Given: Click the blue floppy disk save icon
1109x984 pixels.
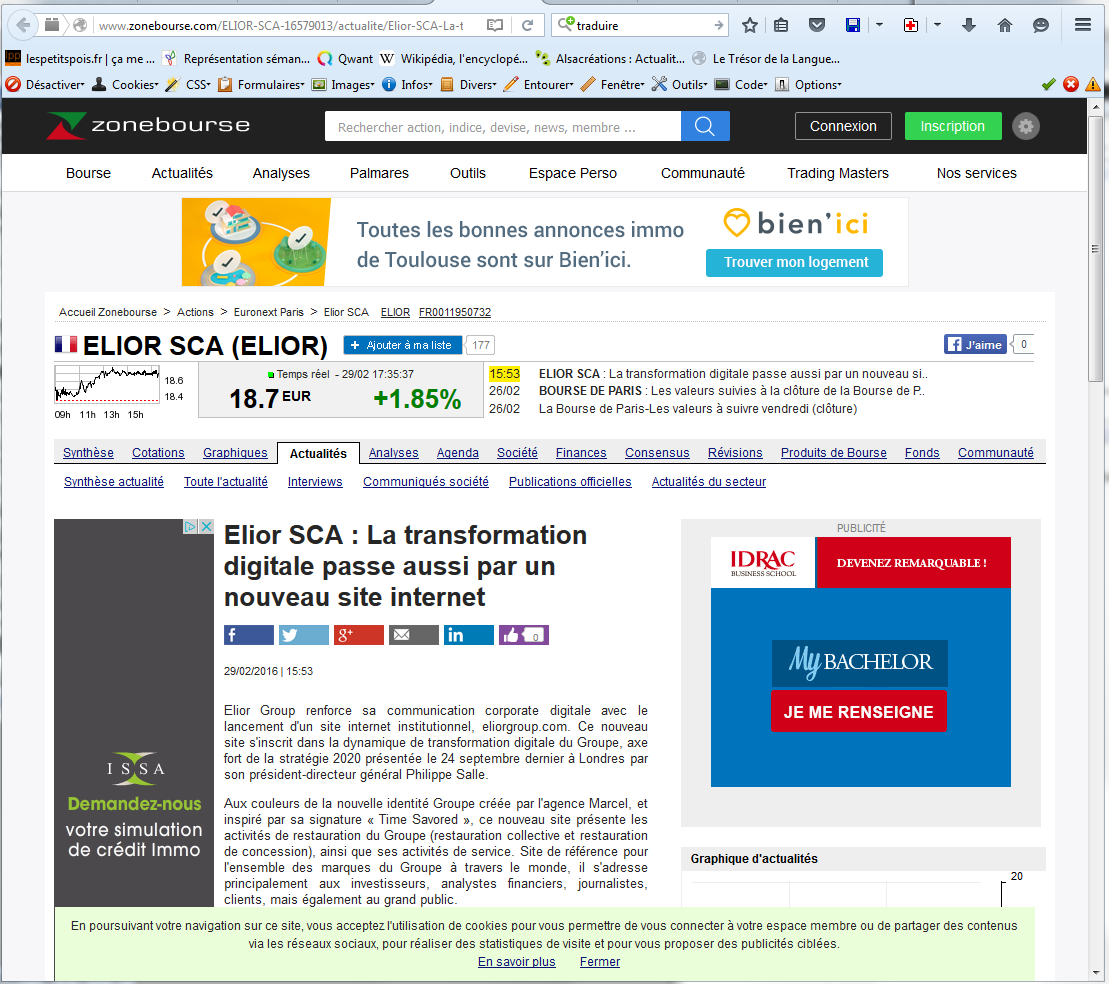Looking at the screenshot, I should click(853, 25).
